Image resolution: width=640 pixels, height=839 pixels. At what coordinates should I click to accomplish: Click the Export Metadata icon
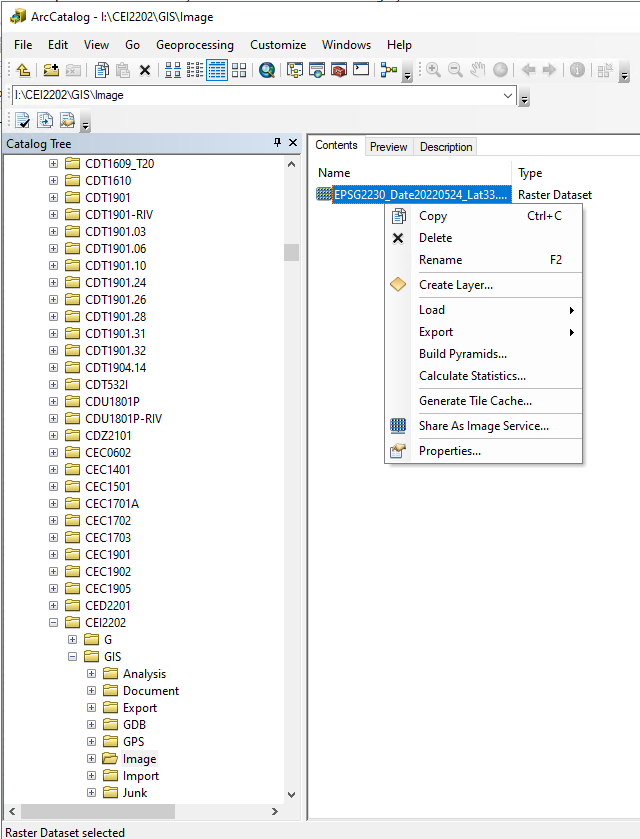pyautogui.click(x=45, y=120)
